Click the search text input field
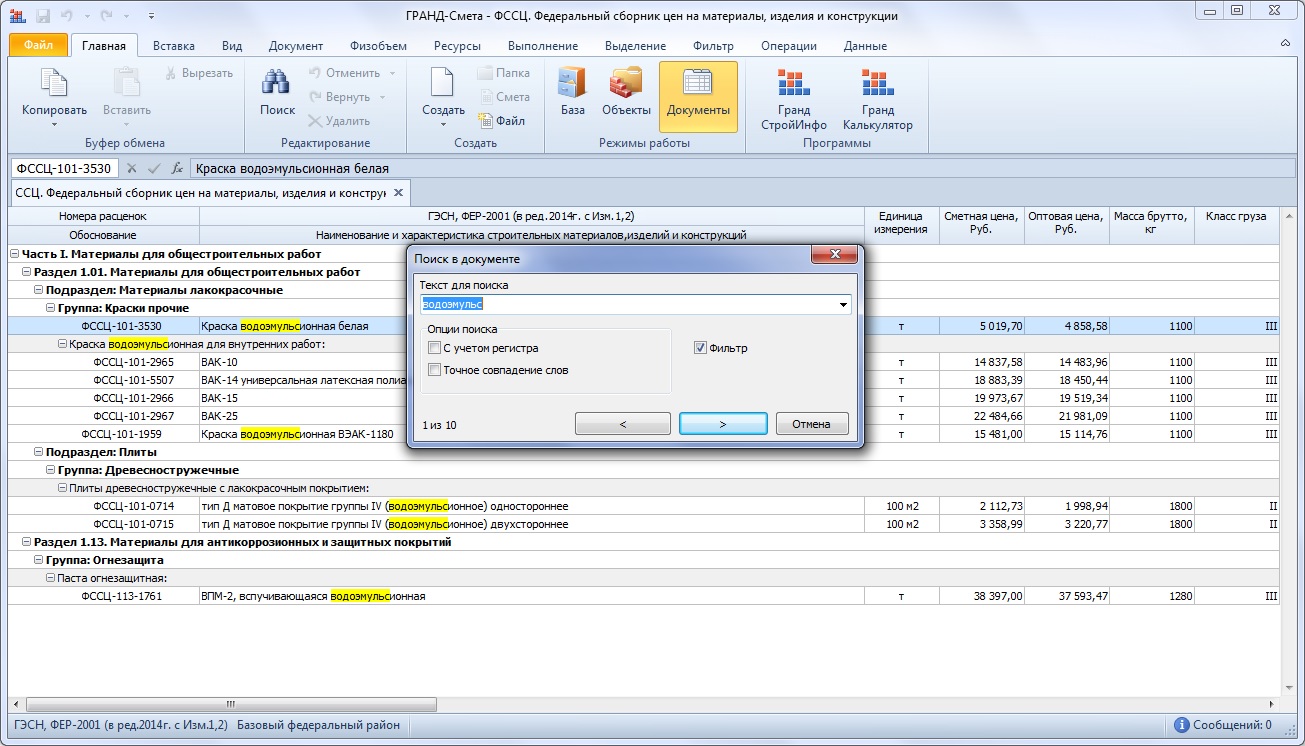 click(628, 304)
